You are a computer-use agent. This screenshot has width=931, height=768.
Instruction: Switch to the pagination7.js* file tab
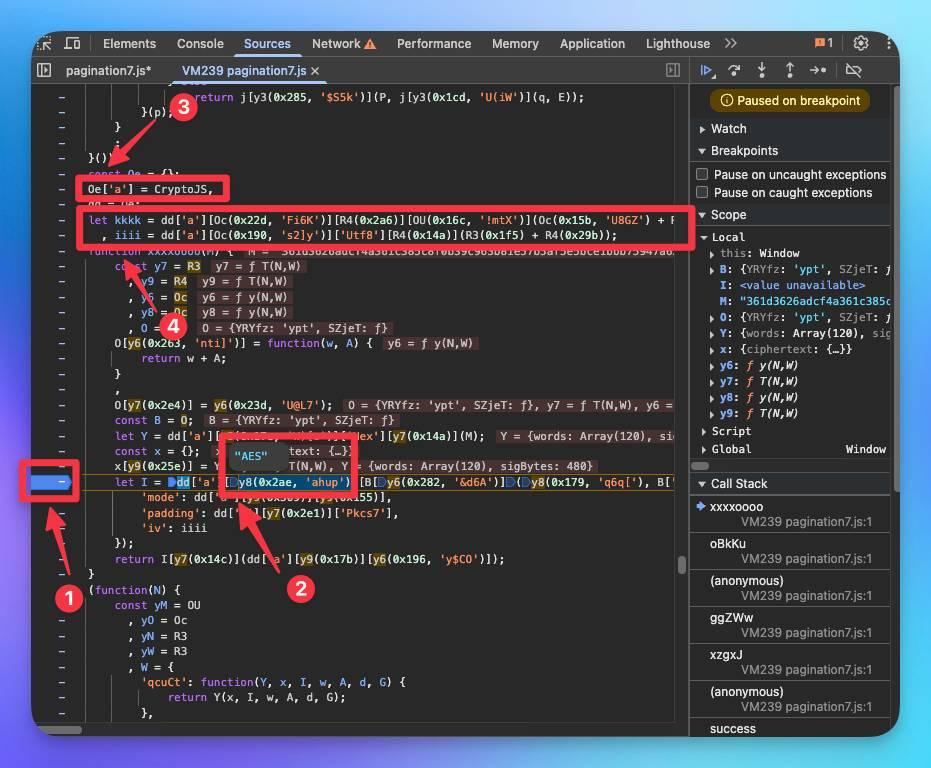click(109, 71)
